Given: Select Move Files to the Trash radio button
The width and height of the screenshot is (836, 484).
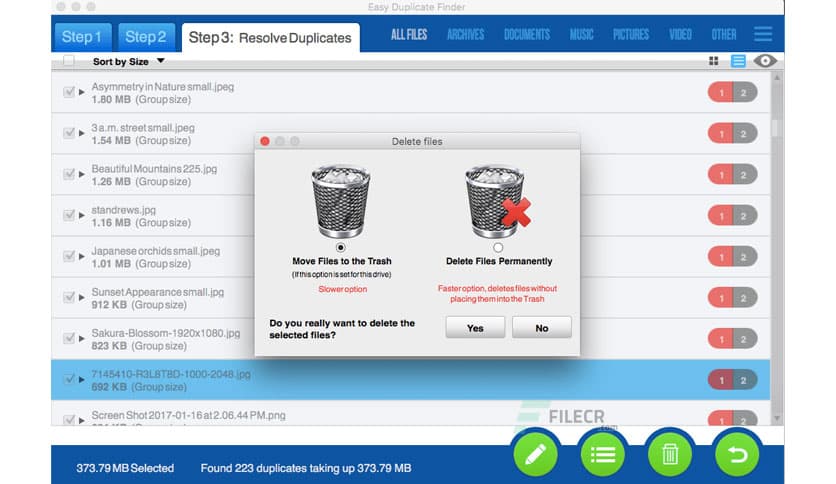Looking at the screenshot, I should pyautogui.click(x=341, y=247).
